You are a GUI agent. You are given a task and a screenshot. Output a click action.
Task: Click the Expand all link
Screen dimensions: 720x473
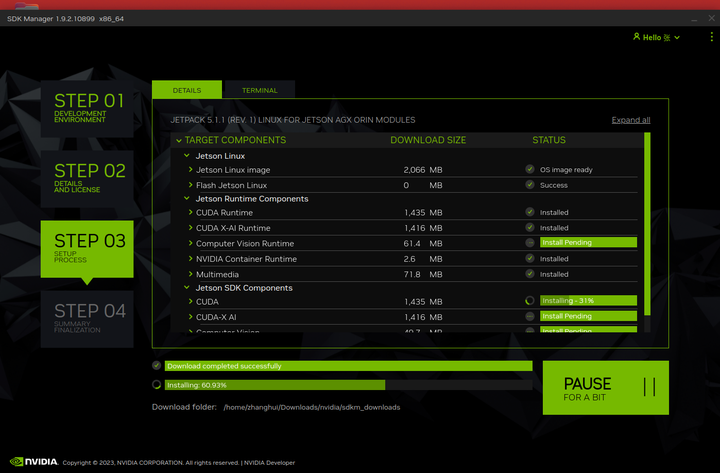coord(631,120)
